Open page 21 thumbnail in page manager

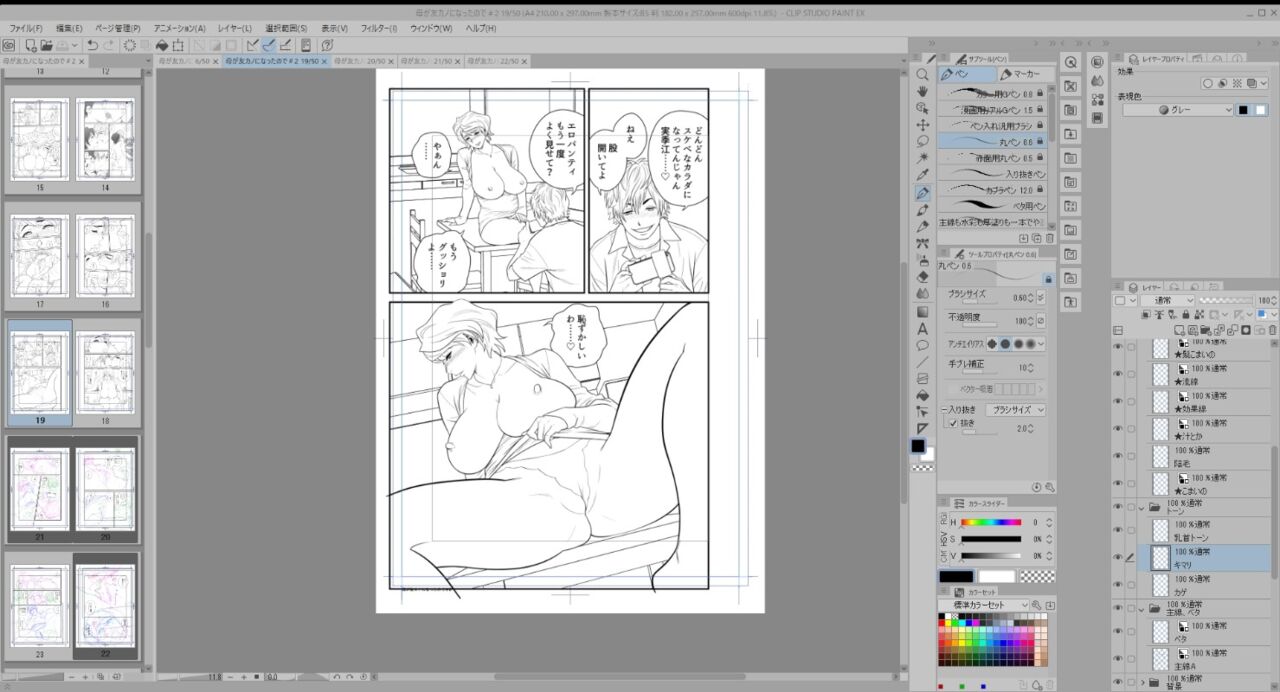pyautogui.click(x=40, y=488)
